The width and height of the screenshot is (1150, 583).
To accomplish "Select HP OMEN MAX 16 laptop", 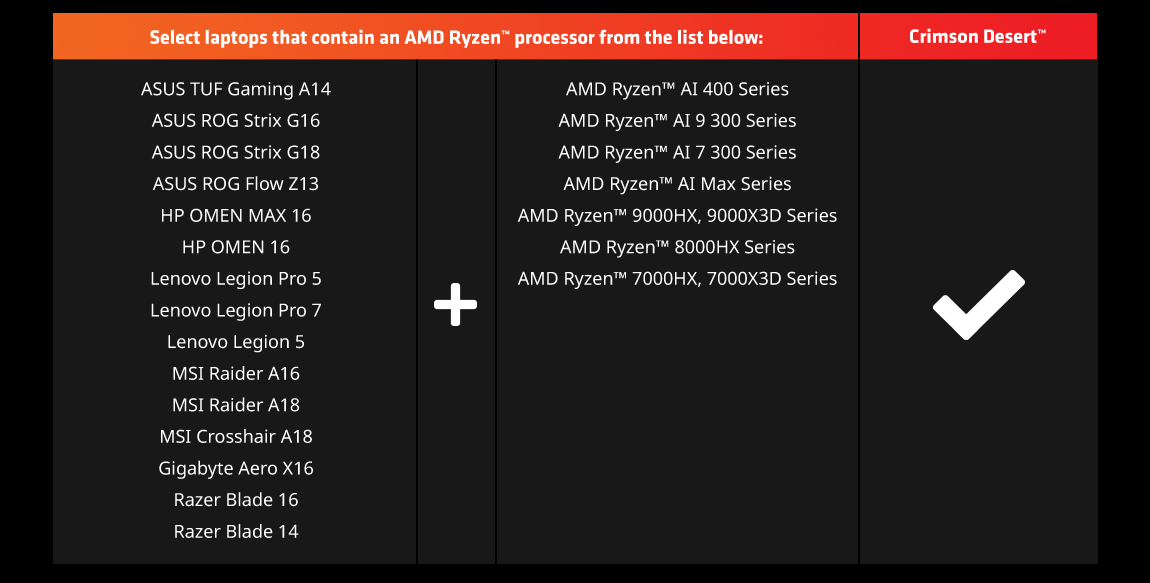I will (x=236, y=216).
